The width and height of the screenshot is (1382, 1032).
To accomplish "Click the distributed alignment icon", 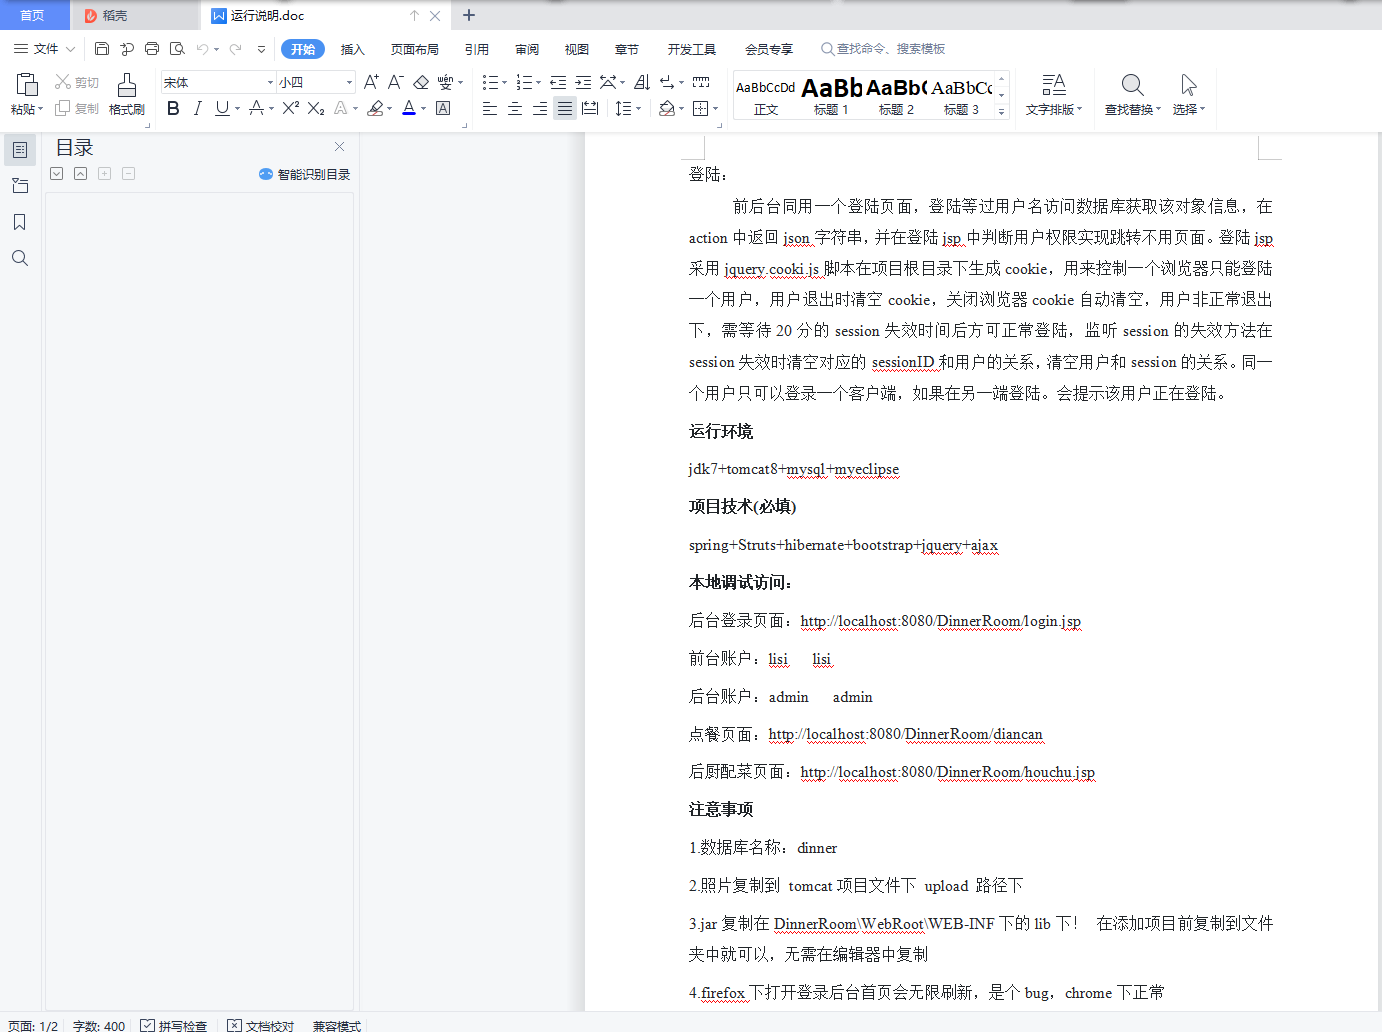I will coord(590,108).
